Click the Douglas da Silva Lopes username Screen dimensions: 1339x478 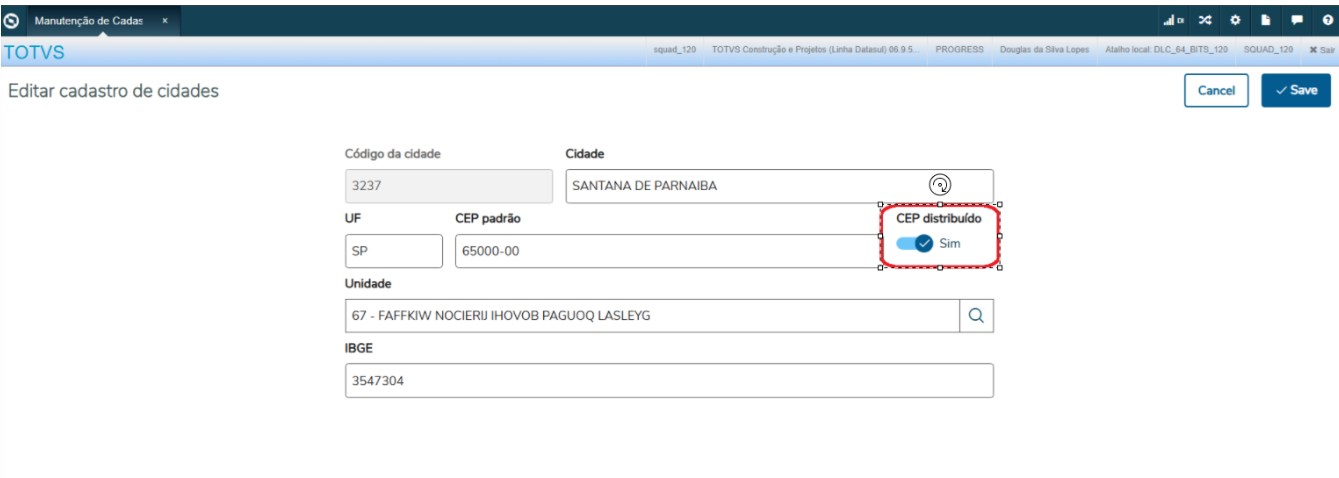(x=1044, y=49)
